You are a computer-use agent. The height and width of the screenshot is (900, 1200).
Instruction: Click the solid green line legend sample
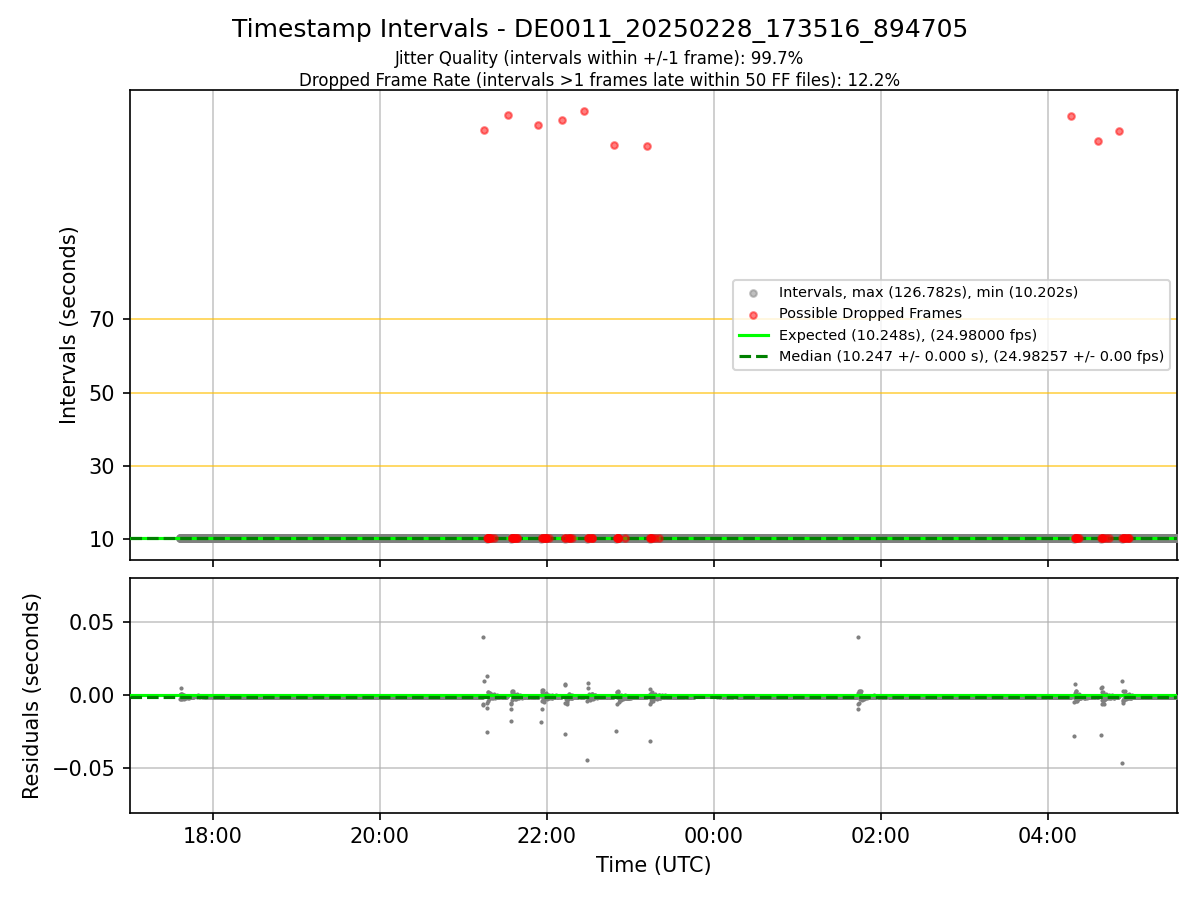[754, 335]
